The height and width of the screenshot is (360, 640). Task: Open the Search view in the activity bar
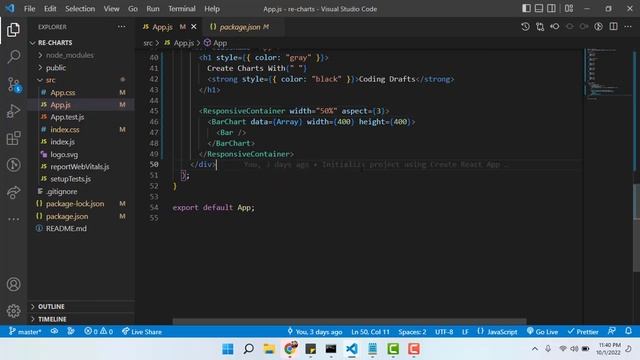click(13, 57)
